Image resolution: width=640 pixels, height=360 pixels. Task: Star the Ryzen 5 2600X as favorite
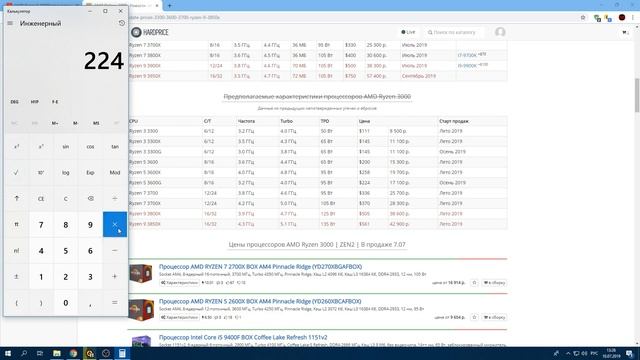pyautogui.click(x=474, y=317)
